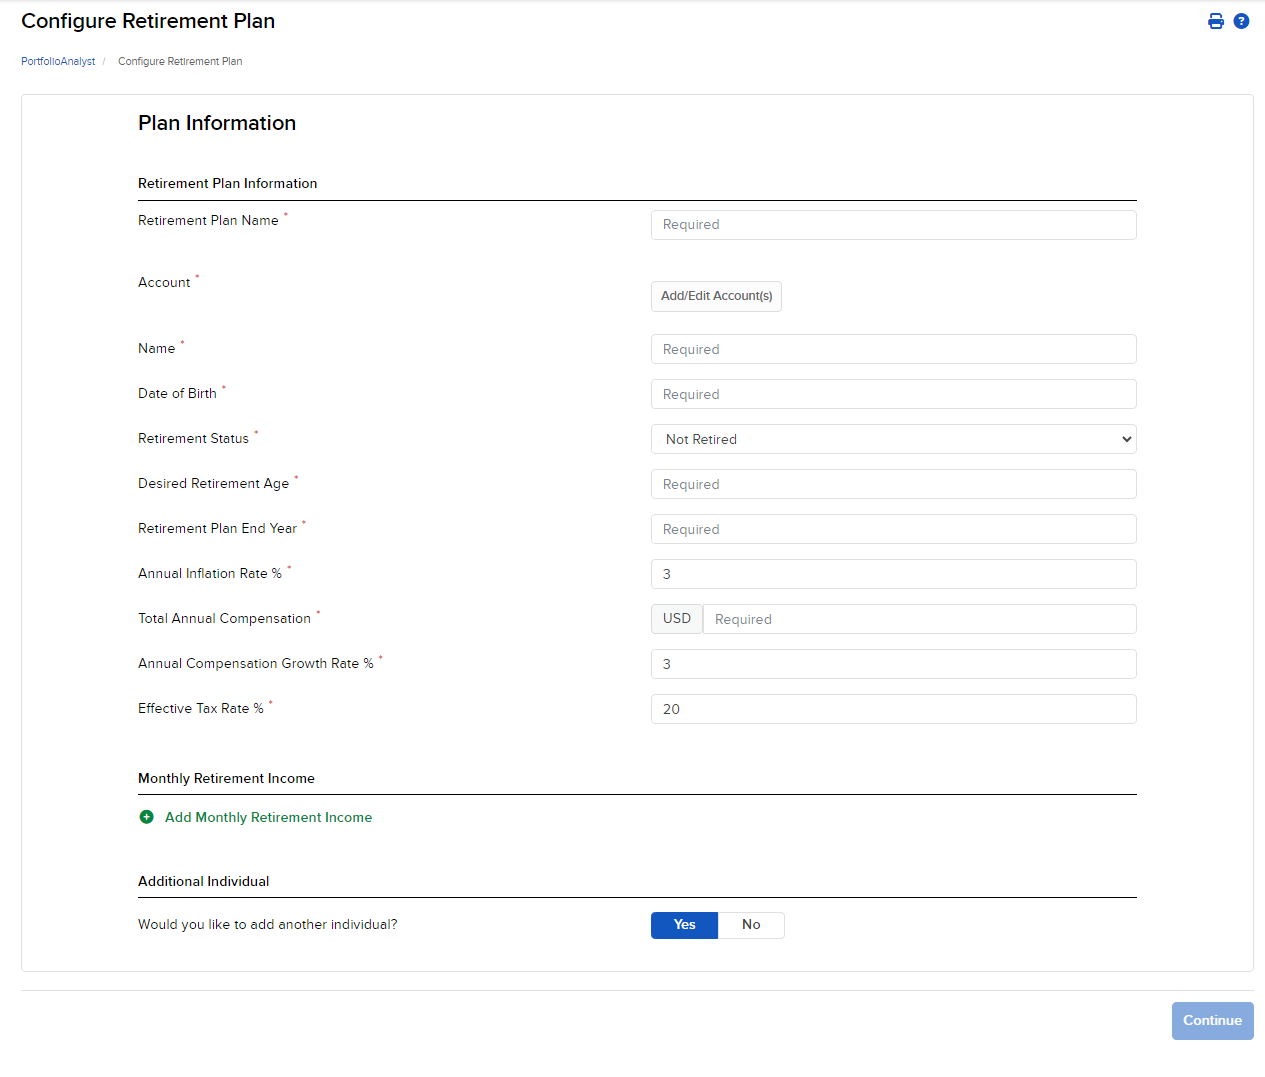Click the Configure Retirement Plan breadcrumb
The width and height of the screenshot is (1265, 1077).
[180, 61]
